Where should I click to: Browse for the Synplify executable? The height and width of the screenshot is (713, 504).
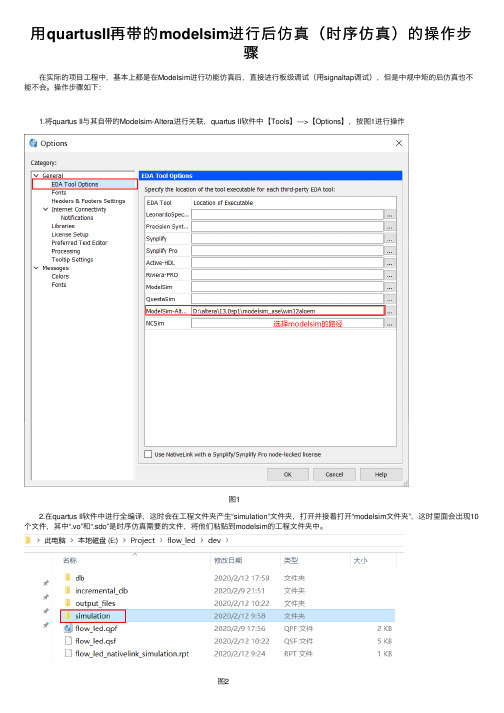coord(390,239)
